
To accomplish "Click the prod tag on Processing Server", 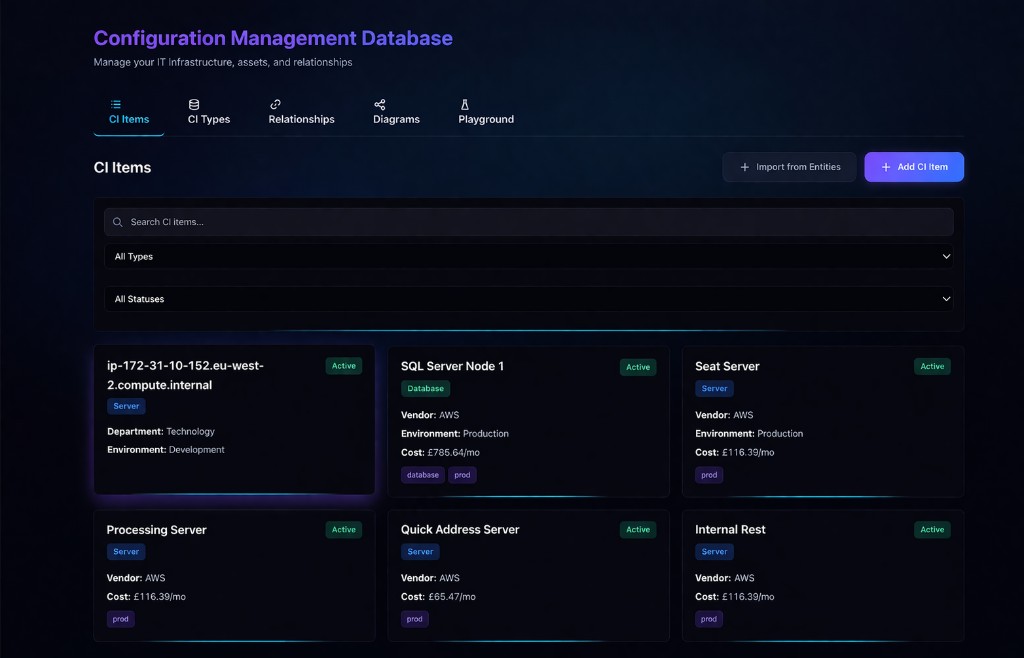I will click(x=121, y=619).
